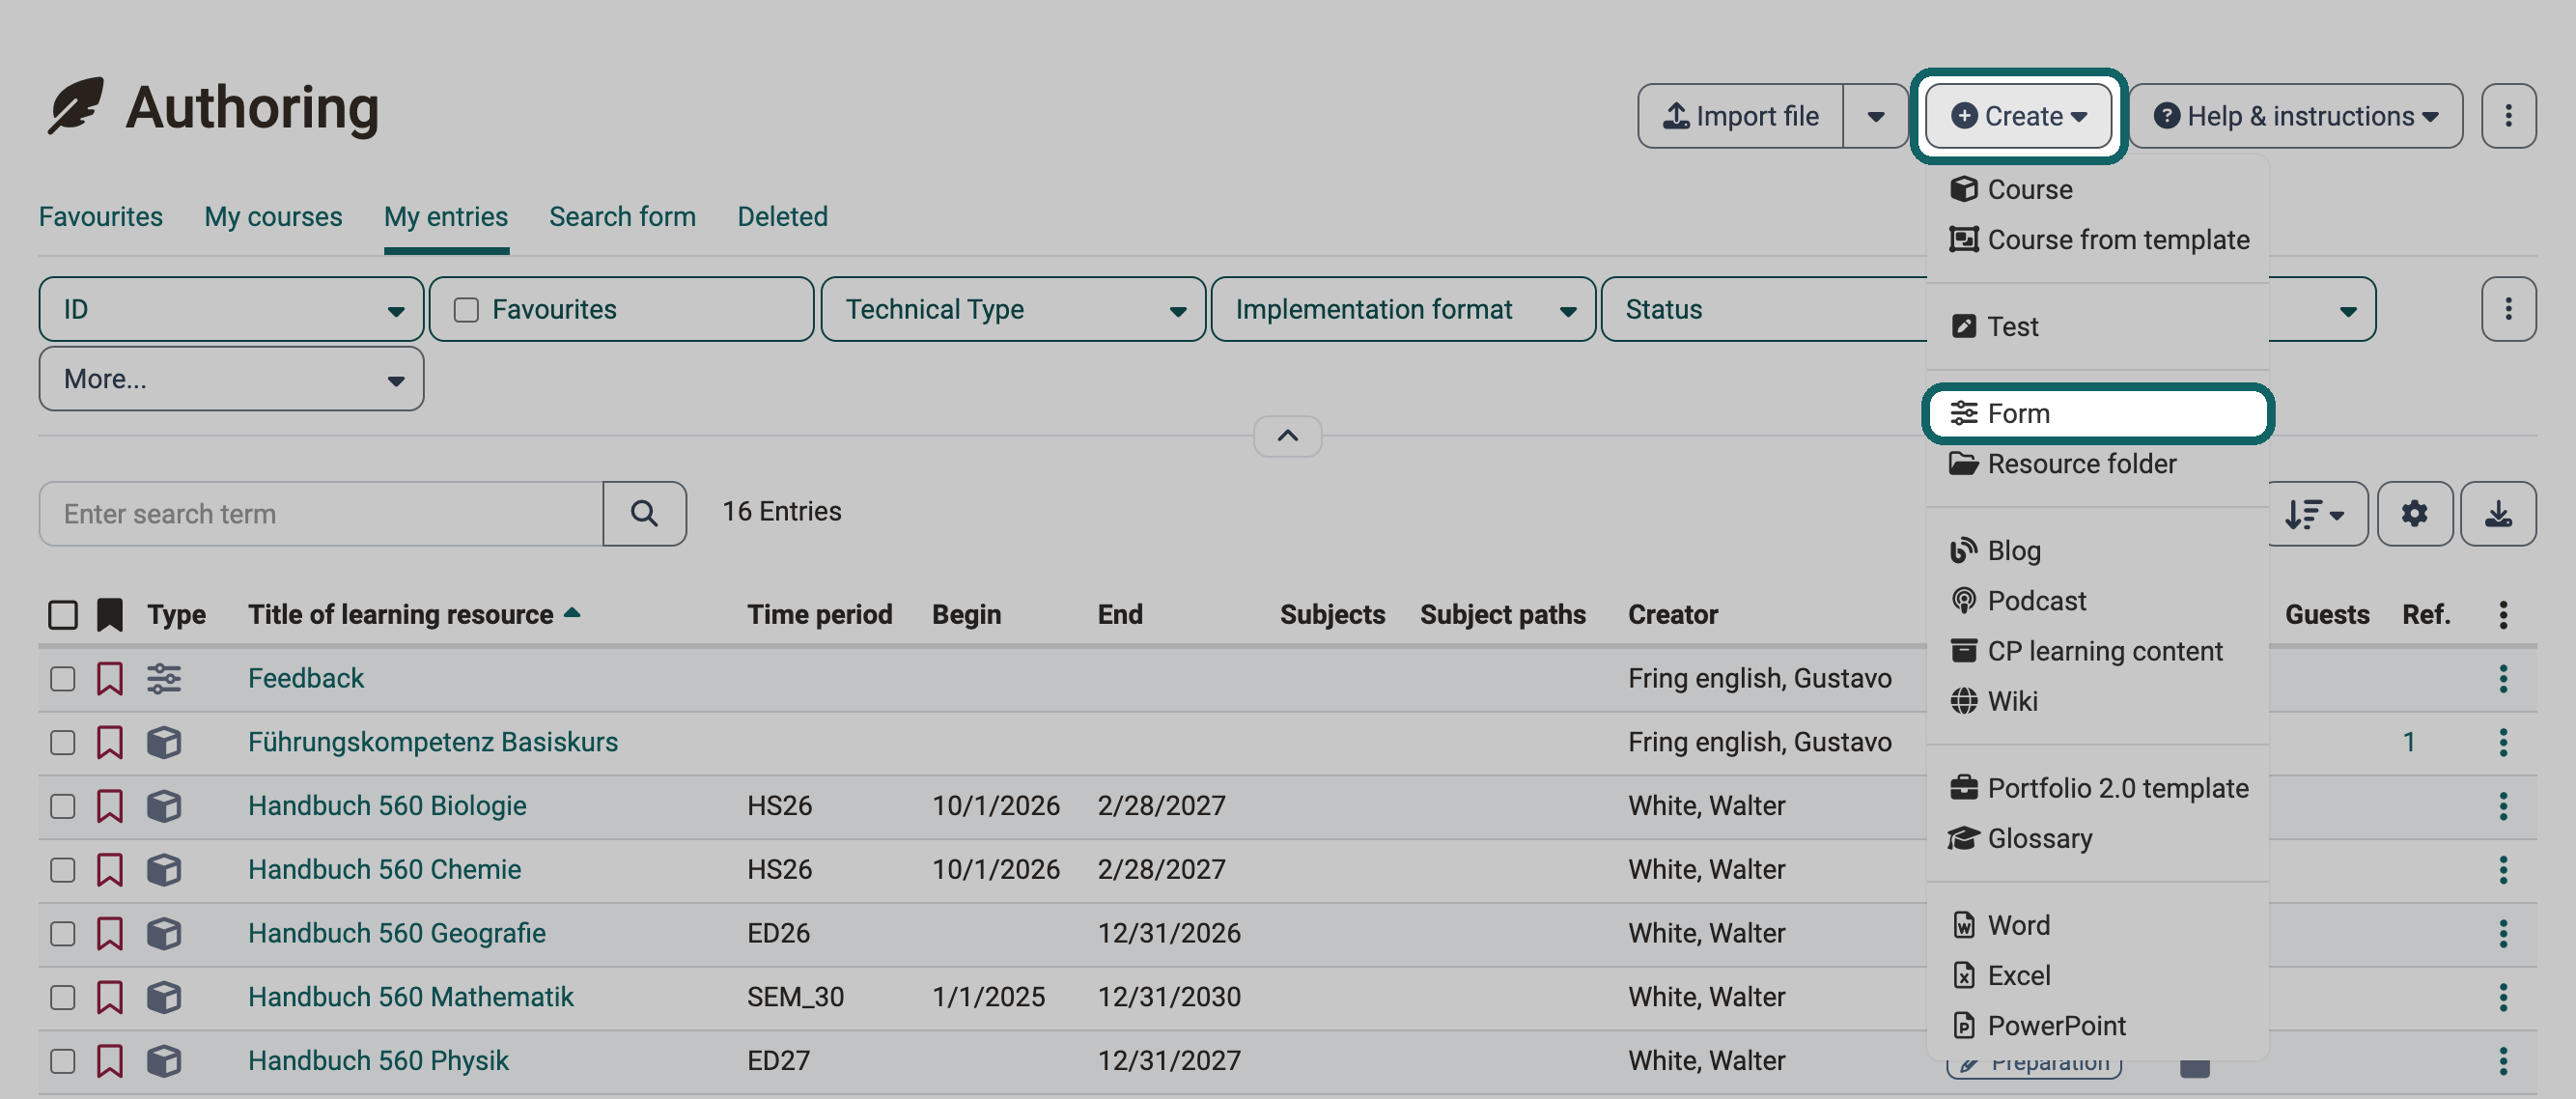Image resolution: width=2576 pixels, height=1099 pixels.
Task: Choose Form from Create menu
Action: coord(2097,413)
